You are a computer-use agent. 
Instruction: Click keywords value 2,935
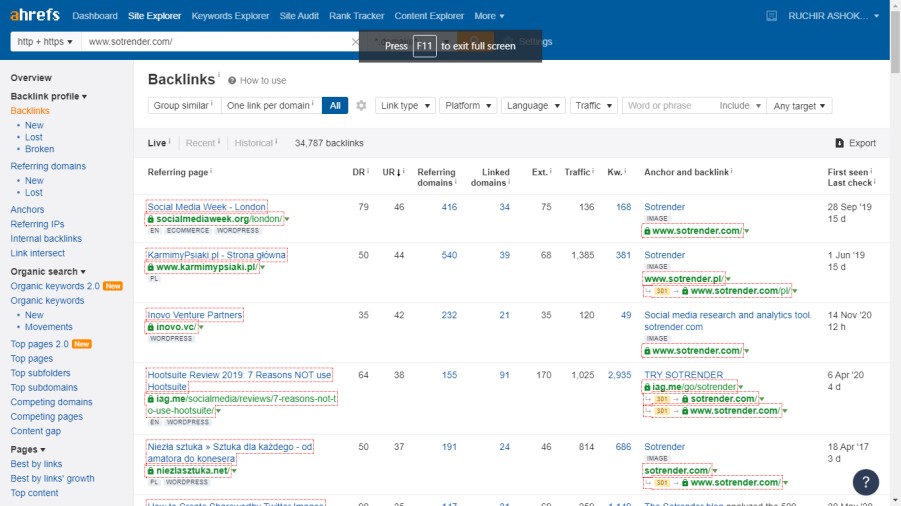(619, 374)
